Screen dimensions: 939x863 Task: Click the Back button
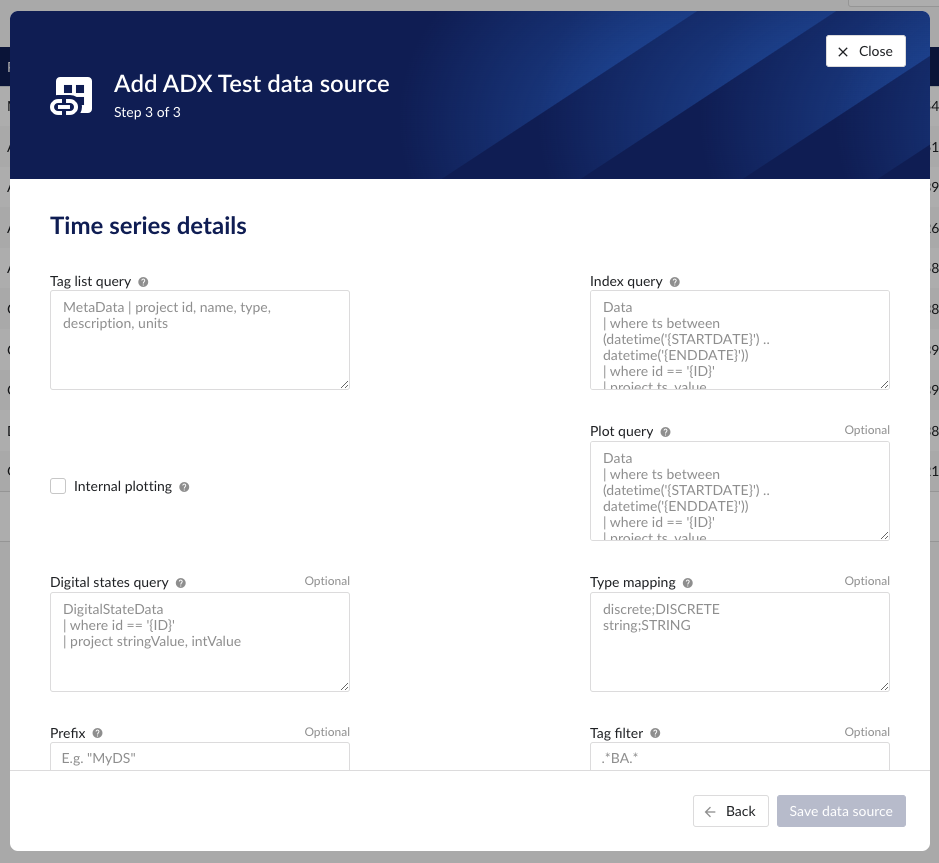tap(731, 811)
